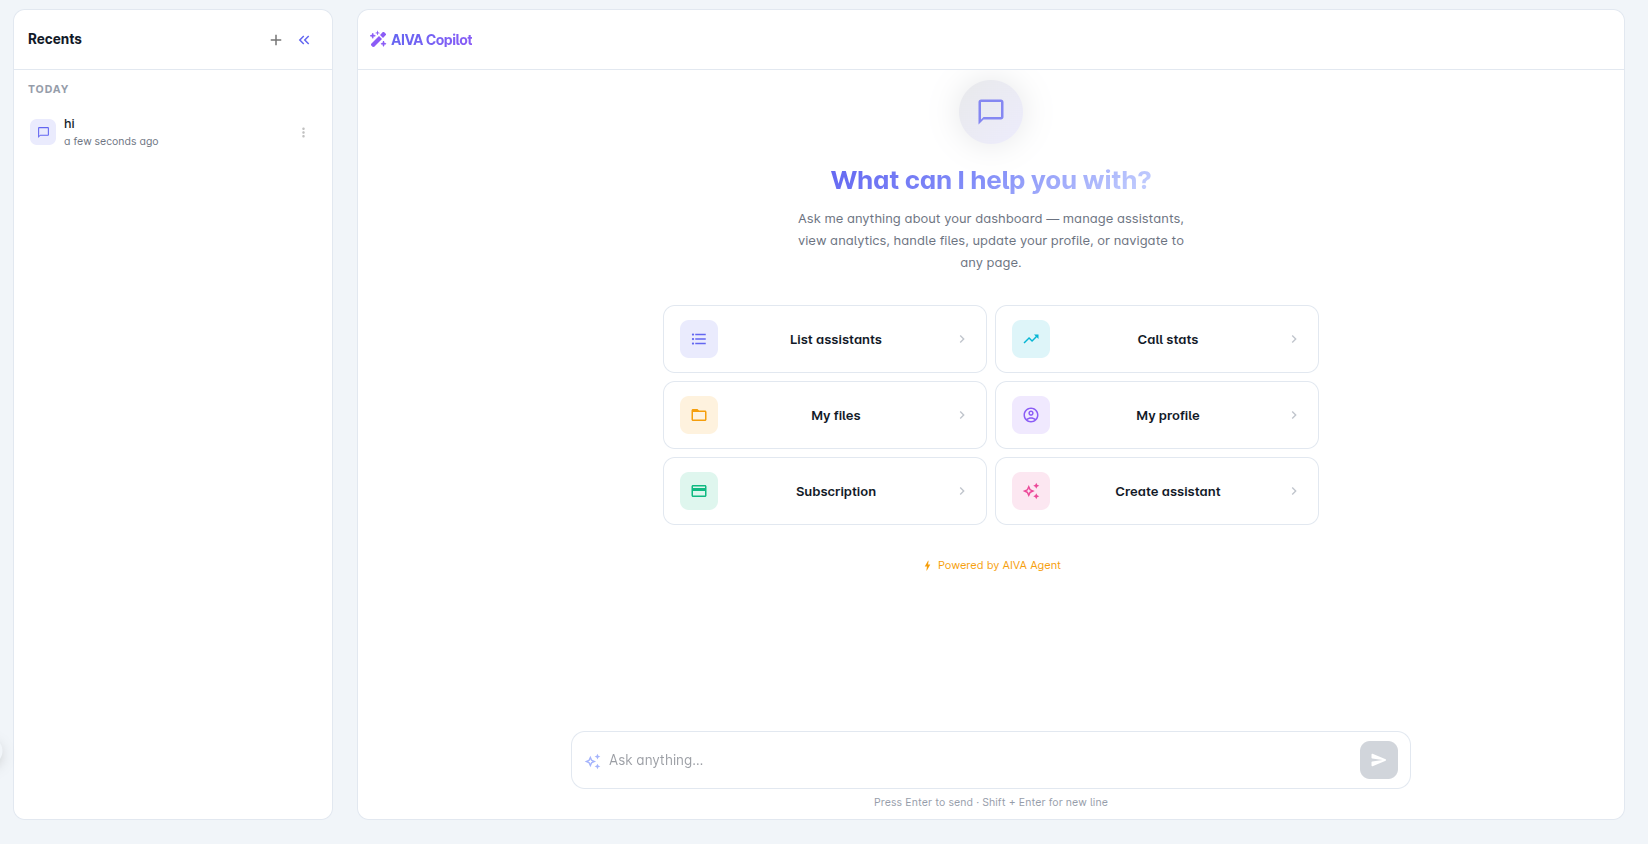Expand My files via its right chevron
The width and height of the screenshot is (1648, 844).
click(x=962, y=415)
